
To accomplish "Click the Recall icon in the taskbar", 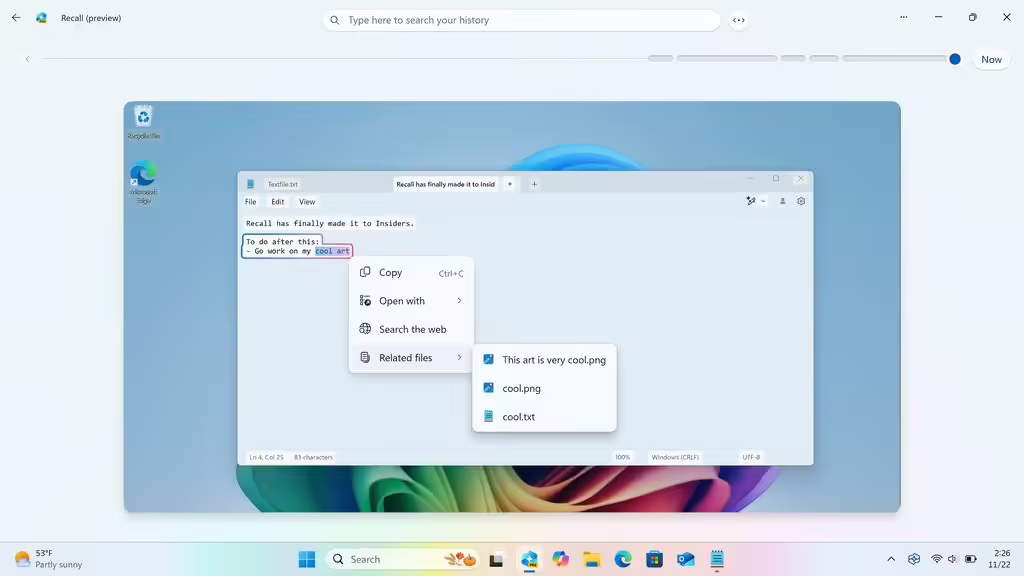I will (x=529, y=559).
